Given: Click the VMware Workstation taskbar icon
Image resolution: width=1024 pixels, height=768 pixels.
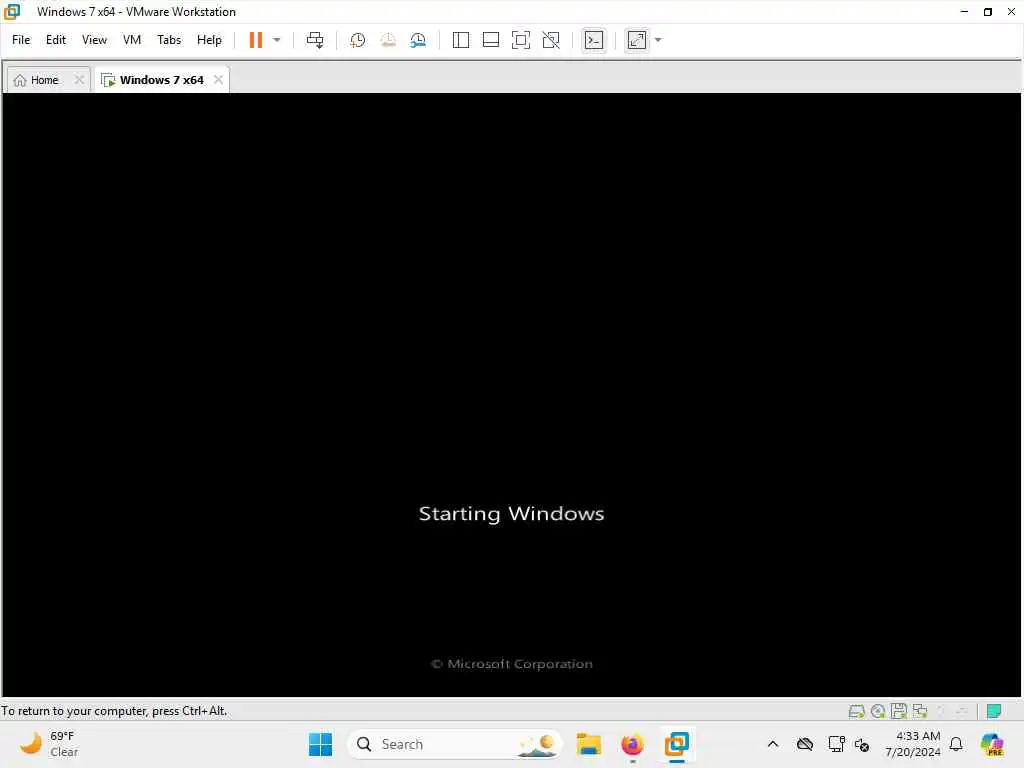Looking at the screenshot, I should 677,744.
